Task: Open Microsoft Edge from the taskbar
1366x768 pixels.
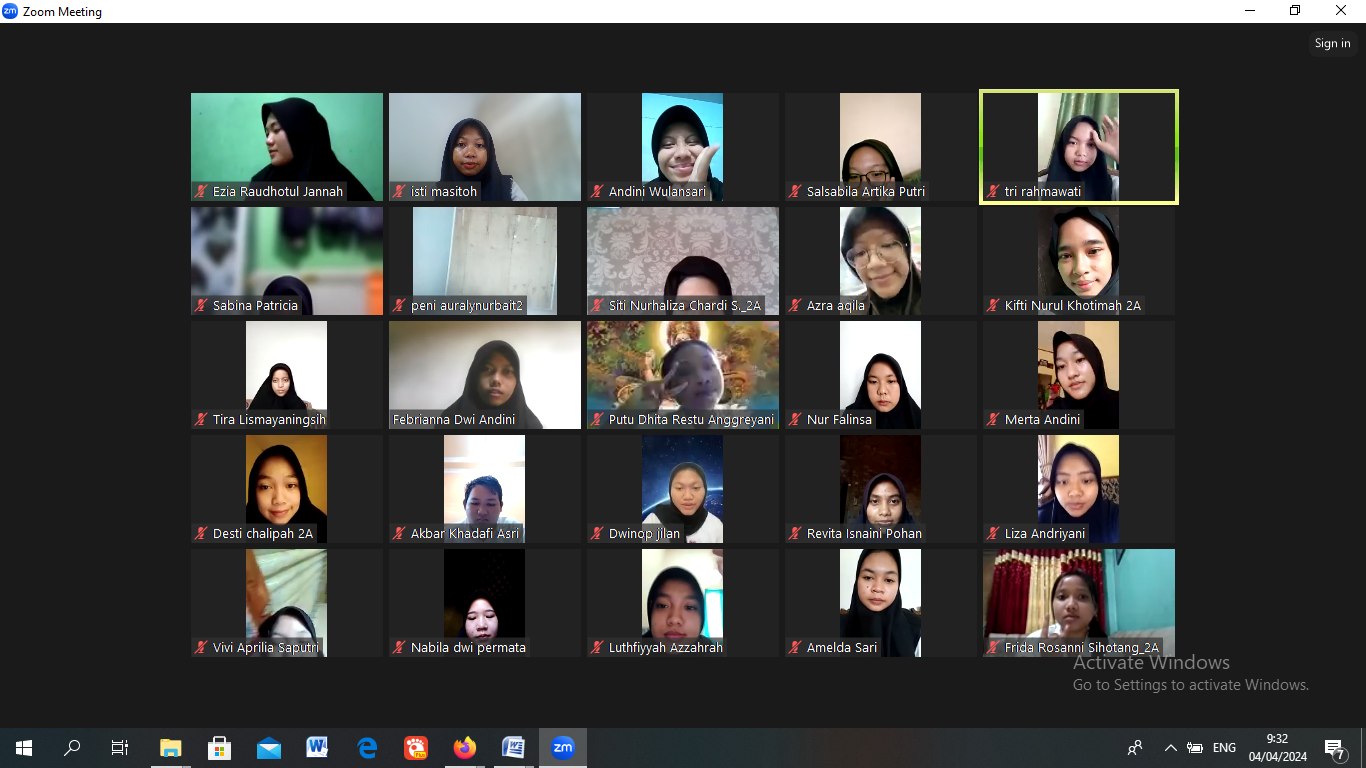Action: [367, 748]
